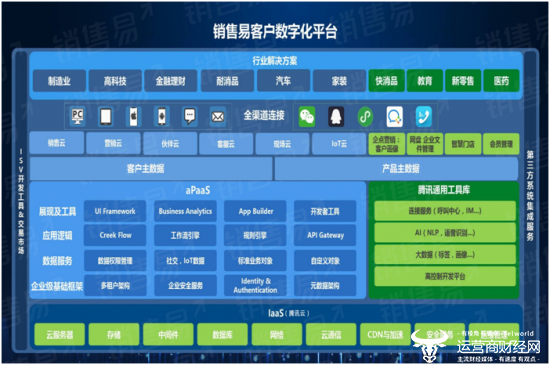Screen dimensions: 550x365
Task: Open the chat bubble message icon
Action: [190, 116]
